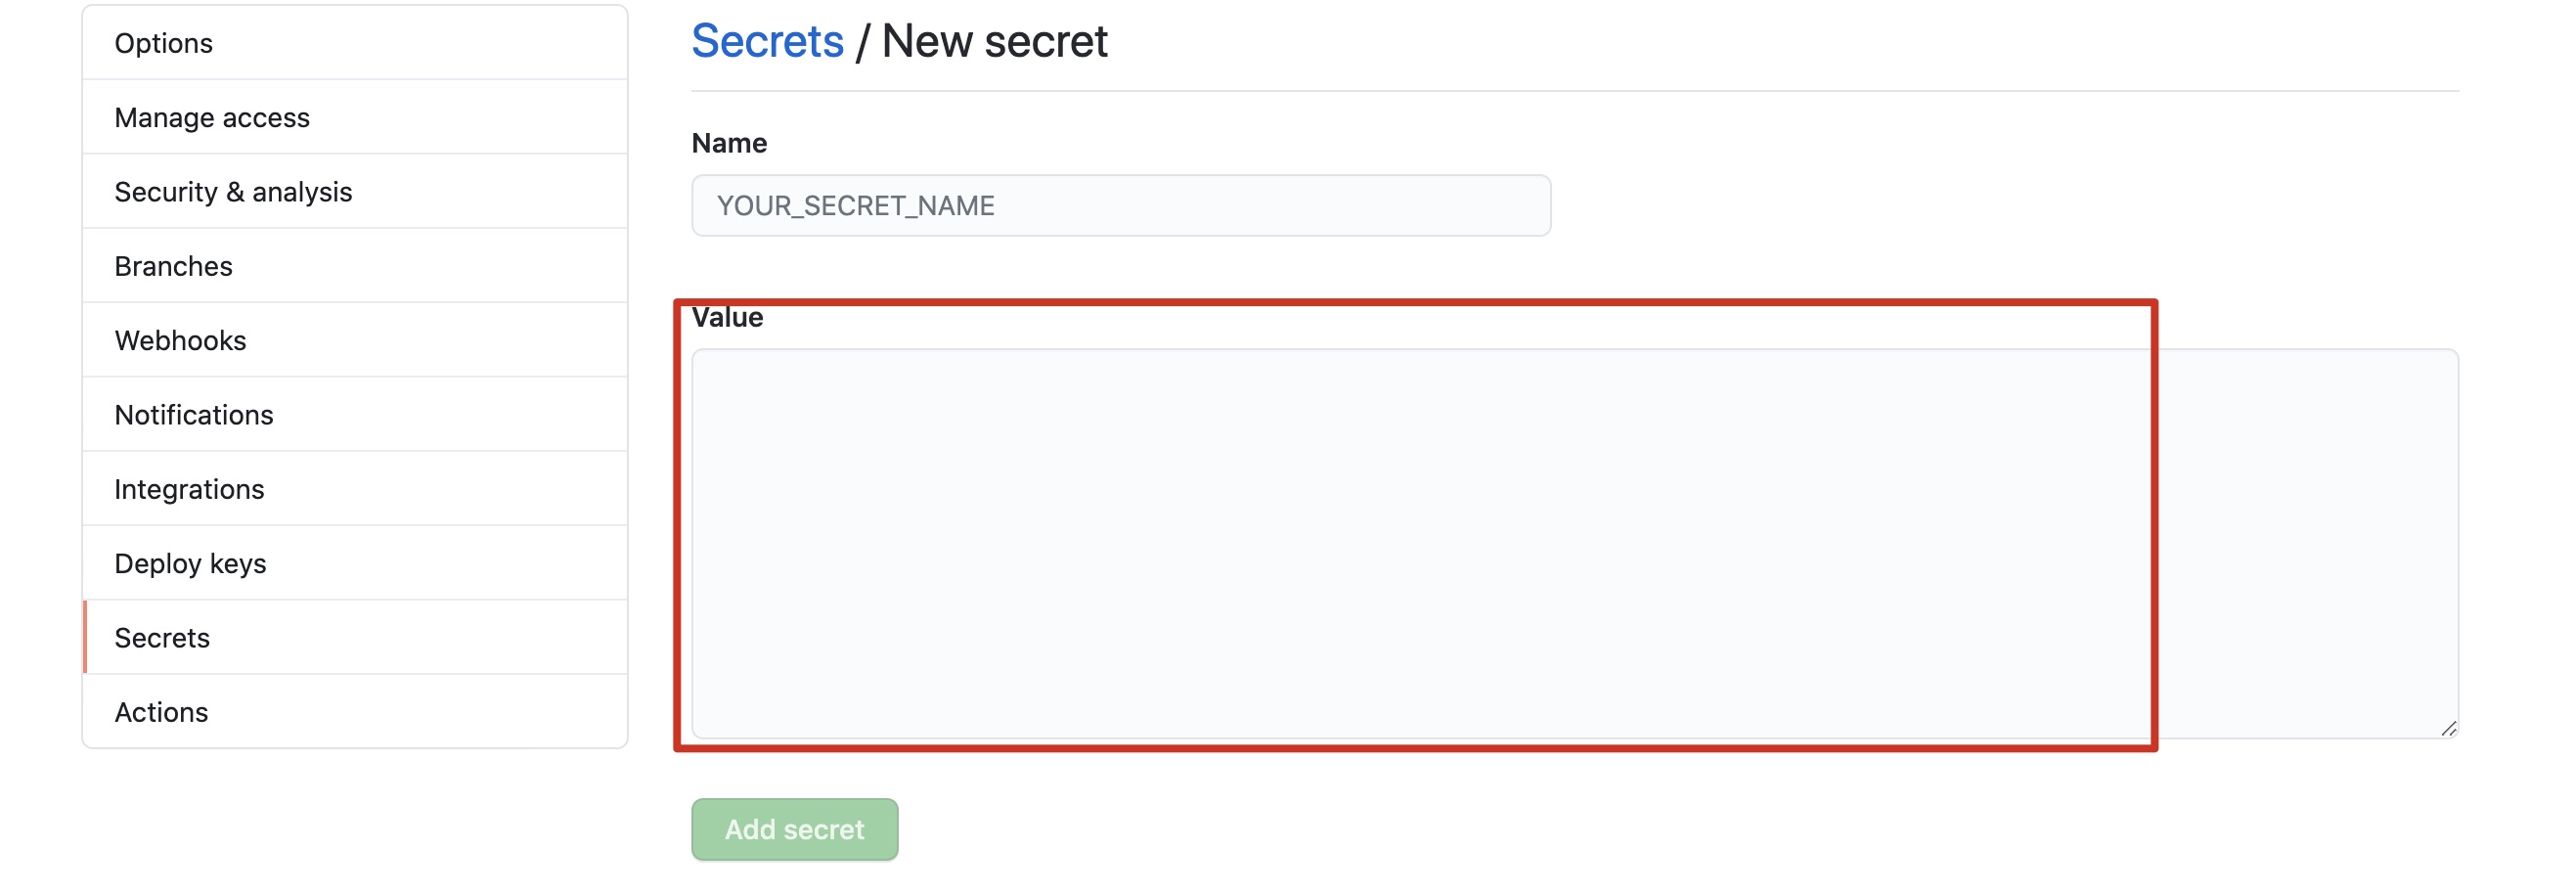Navigate to Notifications settings
Viewport: 2576px width, 894px height.
tap(193, 414)
